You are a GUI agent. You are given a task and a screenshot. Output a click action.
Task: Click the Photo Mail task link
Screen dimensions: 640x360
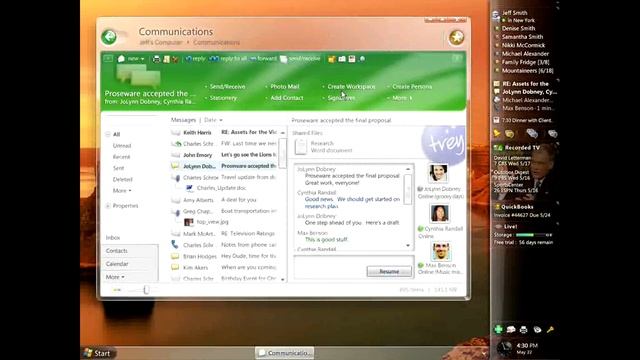(x=284, y=87)
